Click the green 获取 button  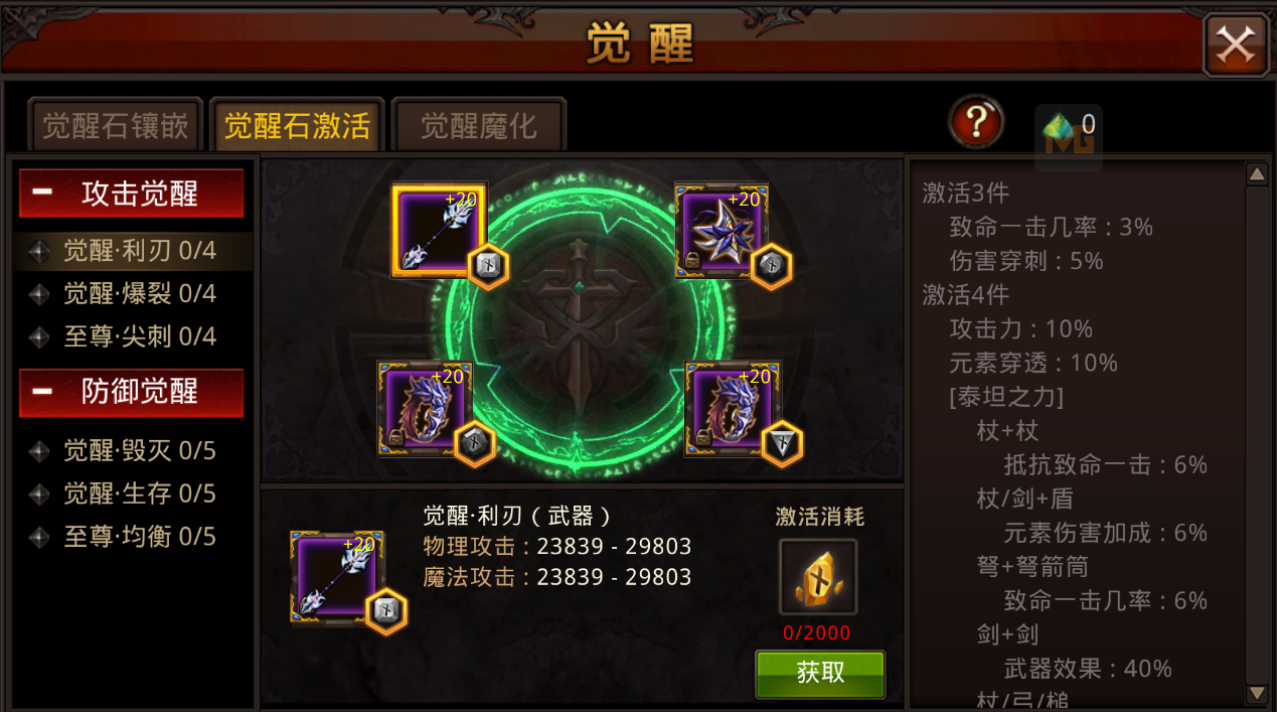click(820, 673)
